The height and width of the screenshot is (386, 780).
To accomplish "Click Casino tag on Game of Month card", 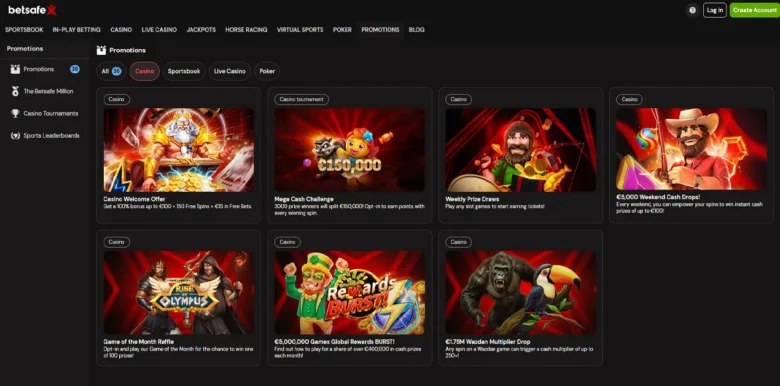I will pos(117,242).
